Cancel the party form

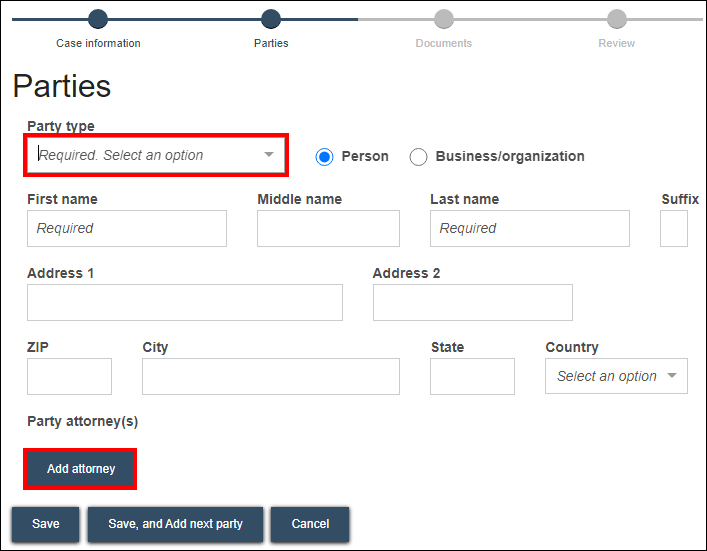[310, 524]
